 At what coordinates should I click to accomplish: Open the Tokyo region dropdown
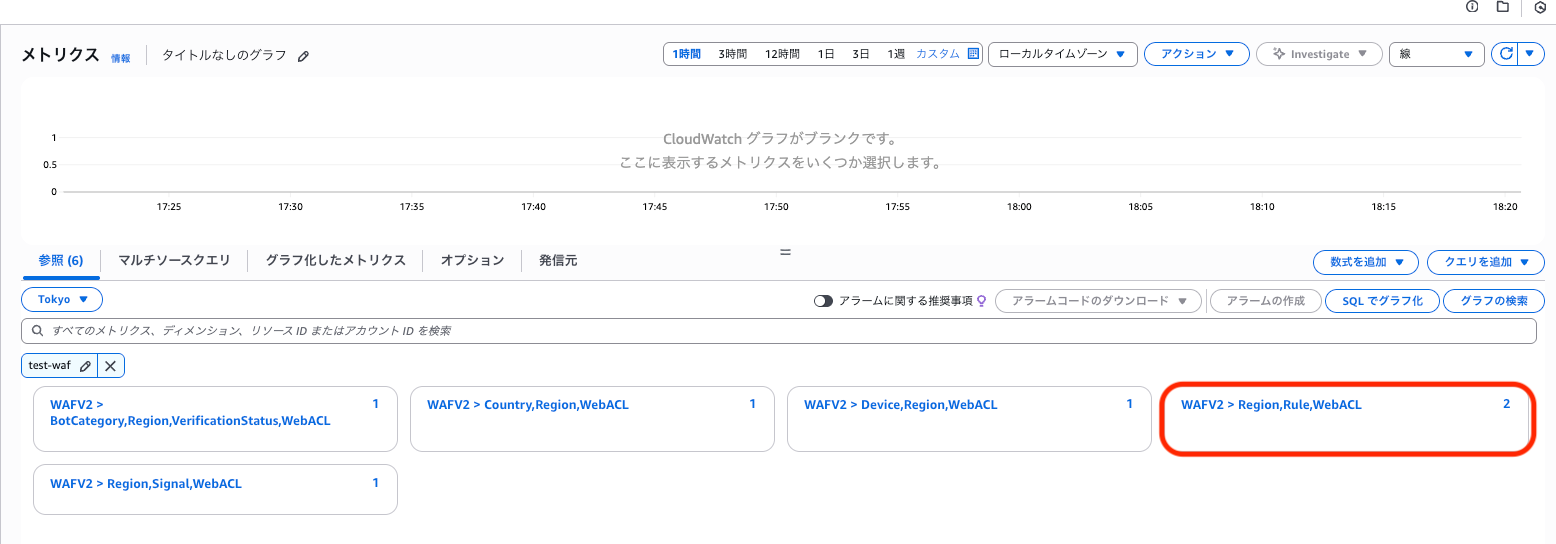point(62,299)
